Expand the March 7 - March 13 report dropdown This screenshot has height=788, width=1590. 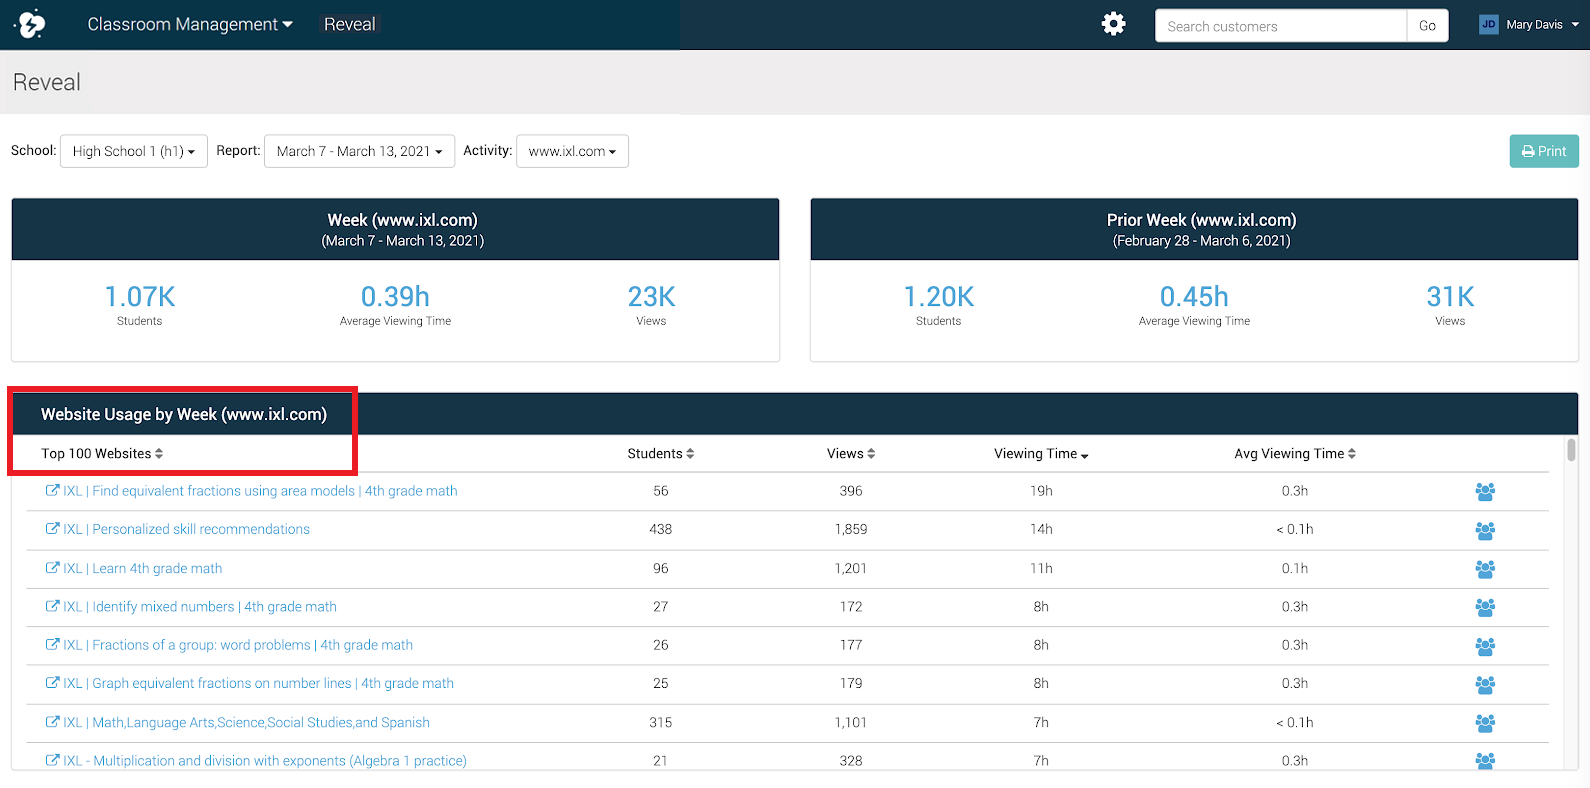pyautogui.click(x=359, y=151)
